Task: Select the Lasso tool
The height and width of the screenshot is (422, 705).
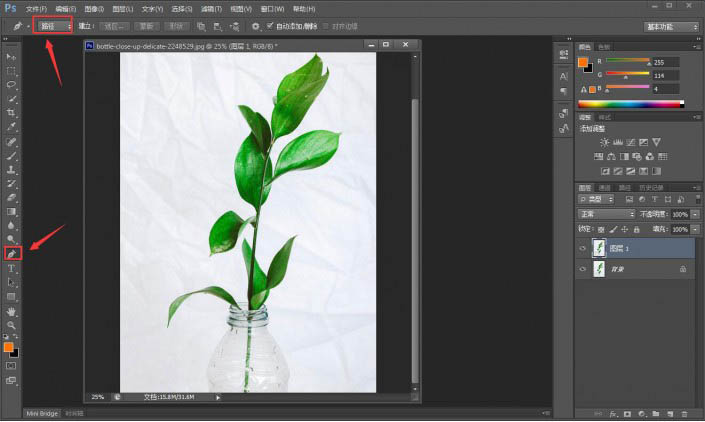Action: point(11,84)
